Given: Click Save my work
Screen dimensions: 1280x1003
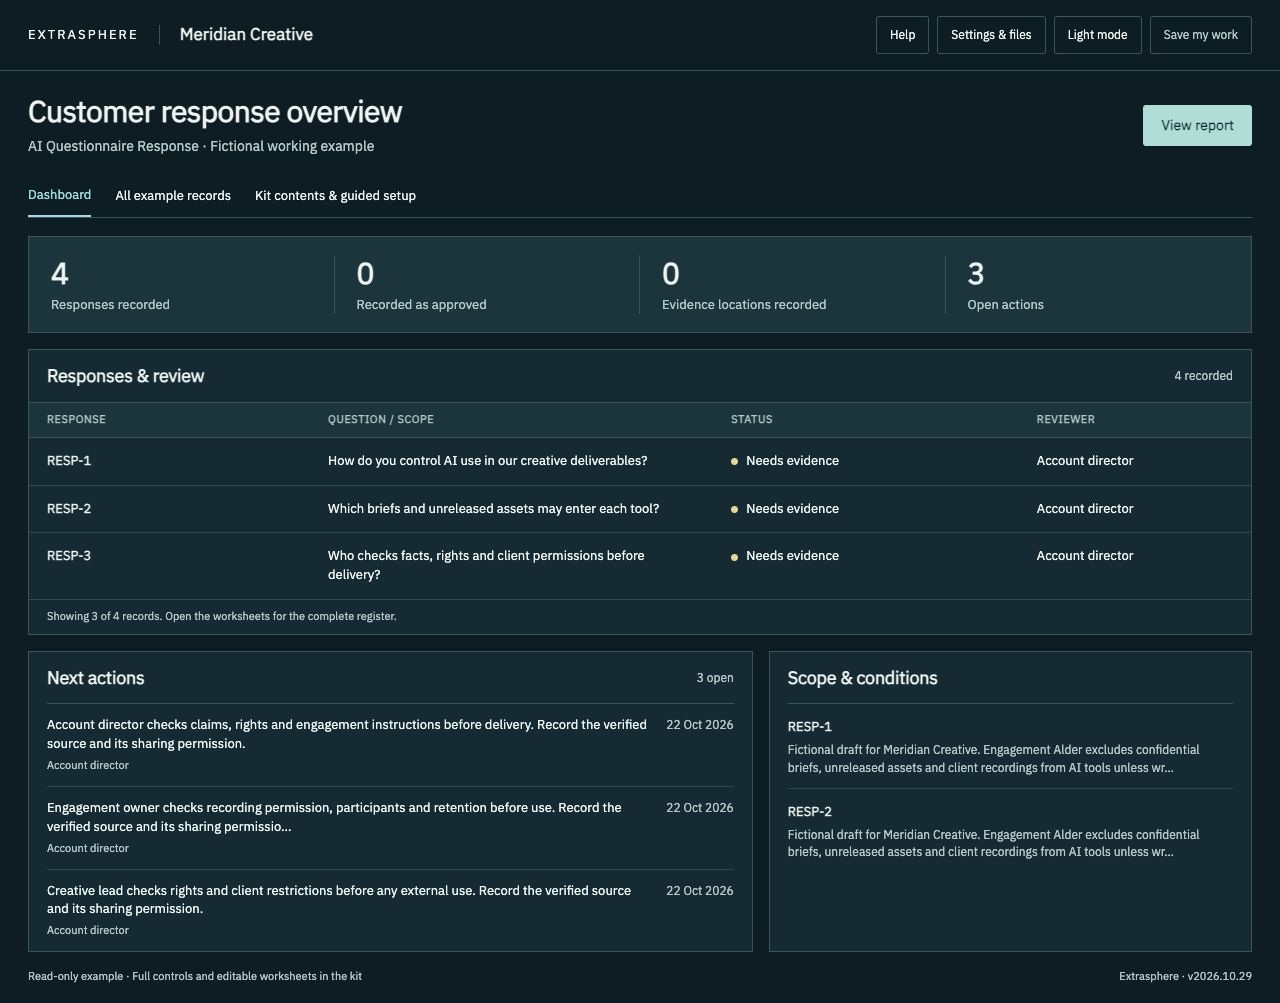Looking at the screenshot, I should click(1200, 35).
